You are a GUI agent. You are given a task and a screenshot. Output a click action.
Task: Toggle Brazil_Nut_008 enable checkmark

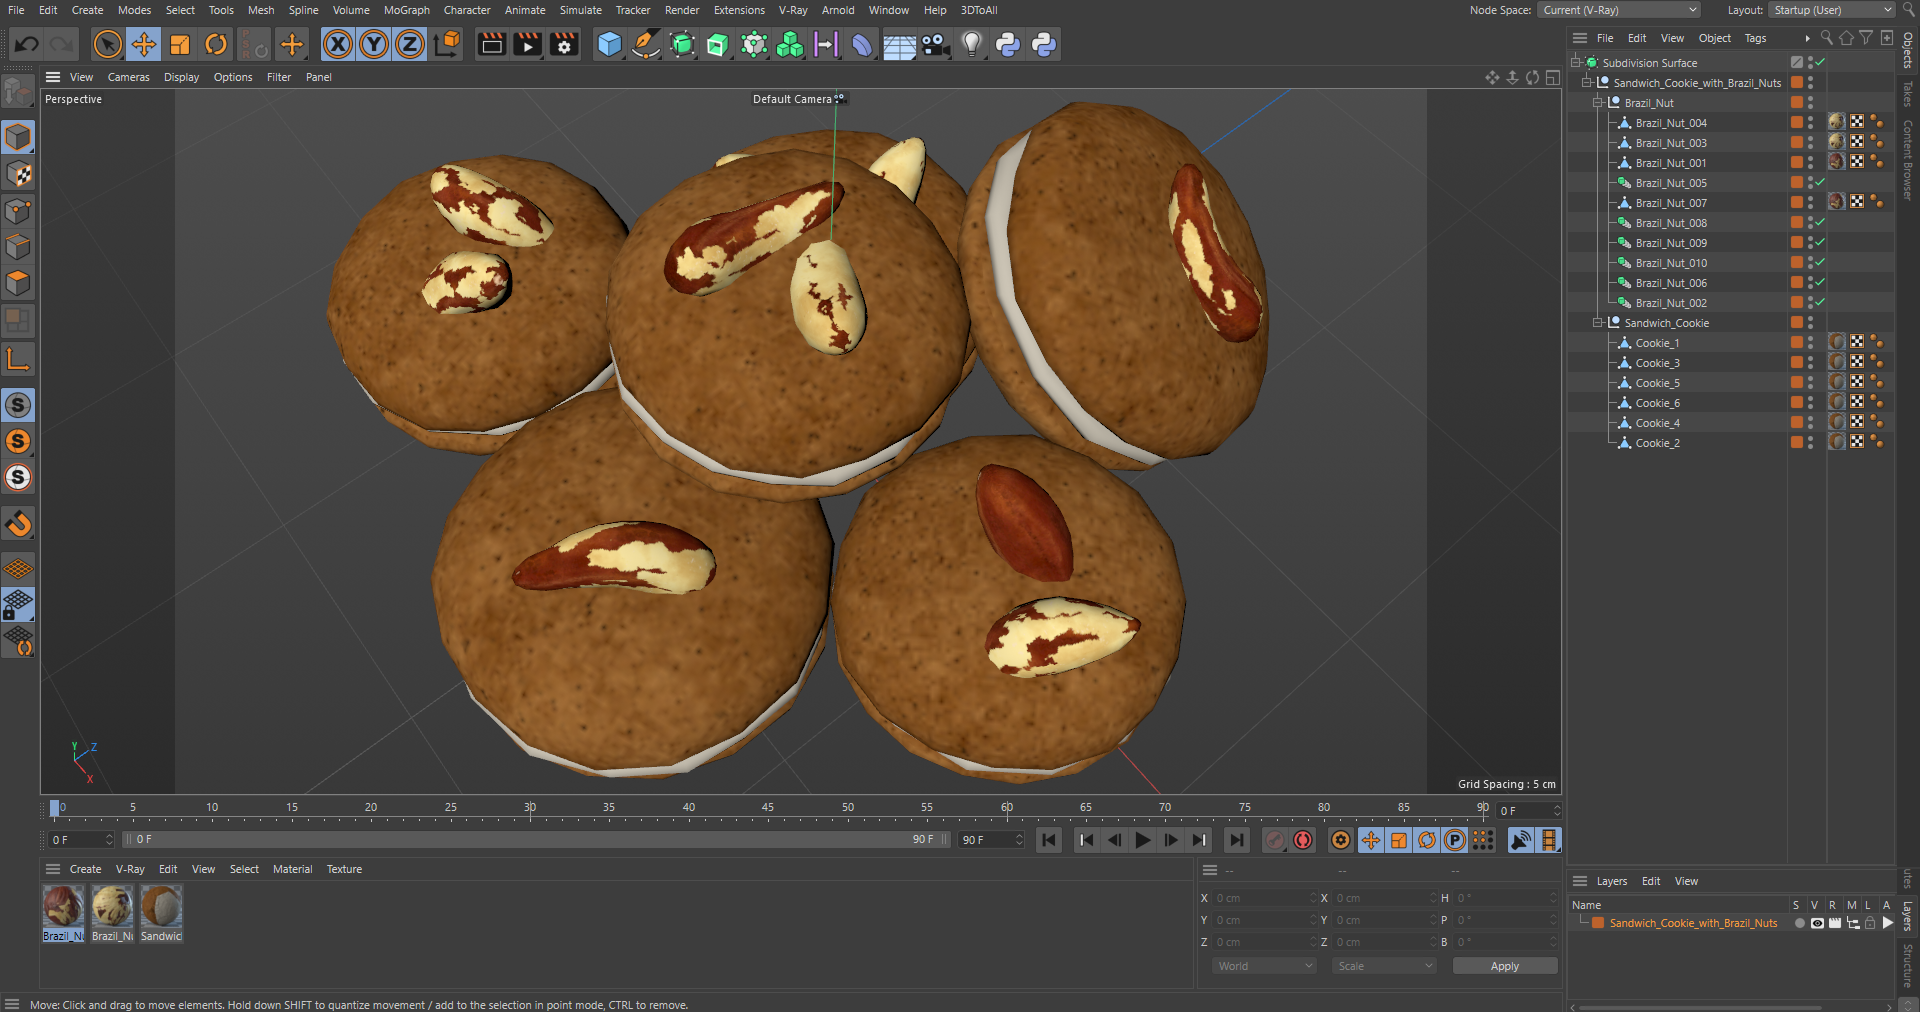pos(1820,222)
